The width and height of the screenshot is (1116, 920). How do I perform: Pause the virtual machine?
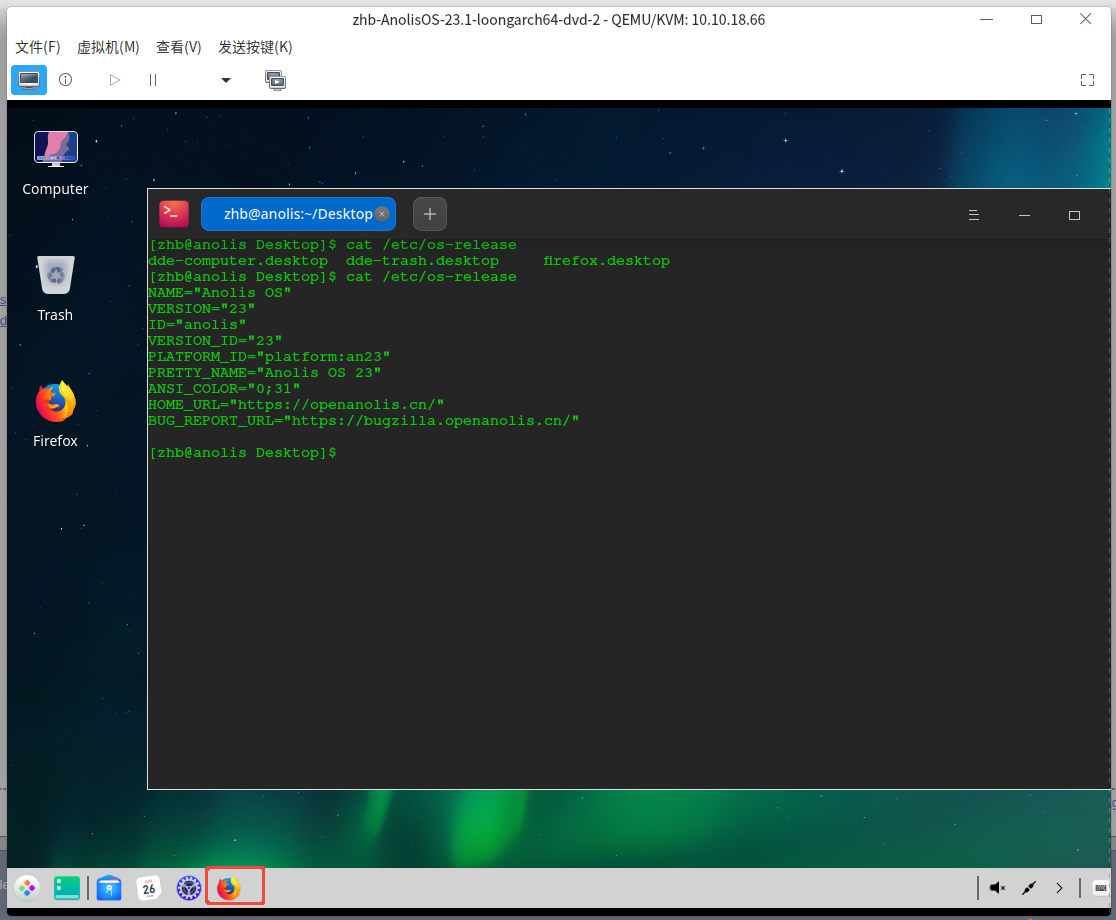(153, 80)
